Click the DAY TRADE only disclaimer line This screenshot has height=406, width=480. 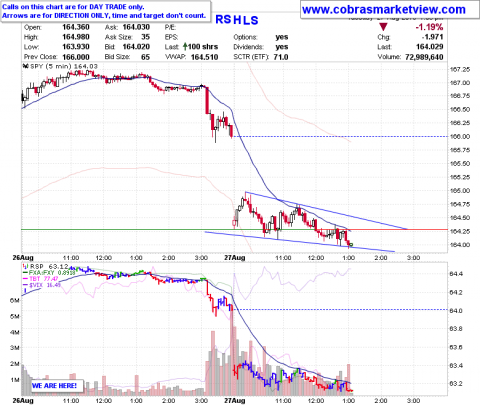tap(73, 7)
